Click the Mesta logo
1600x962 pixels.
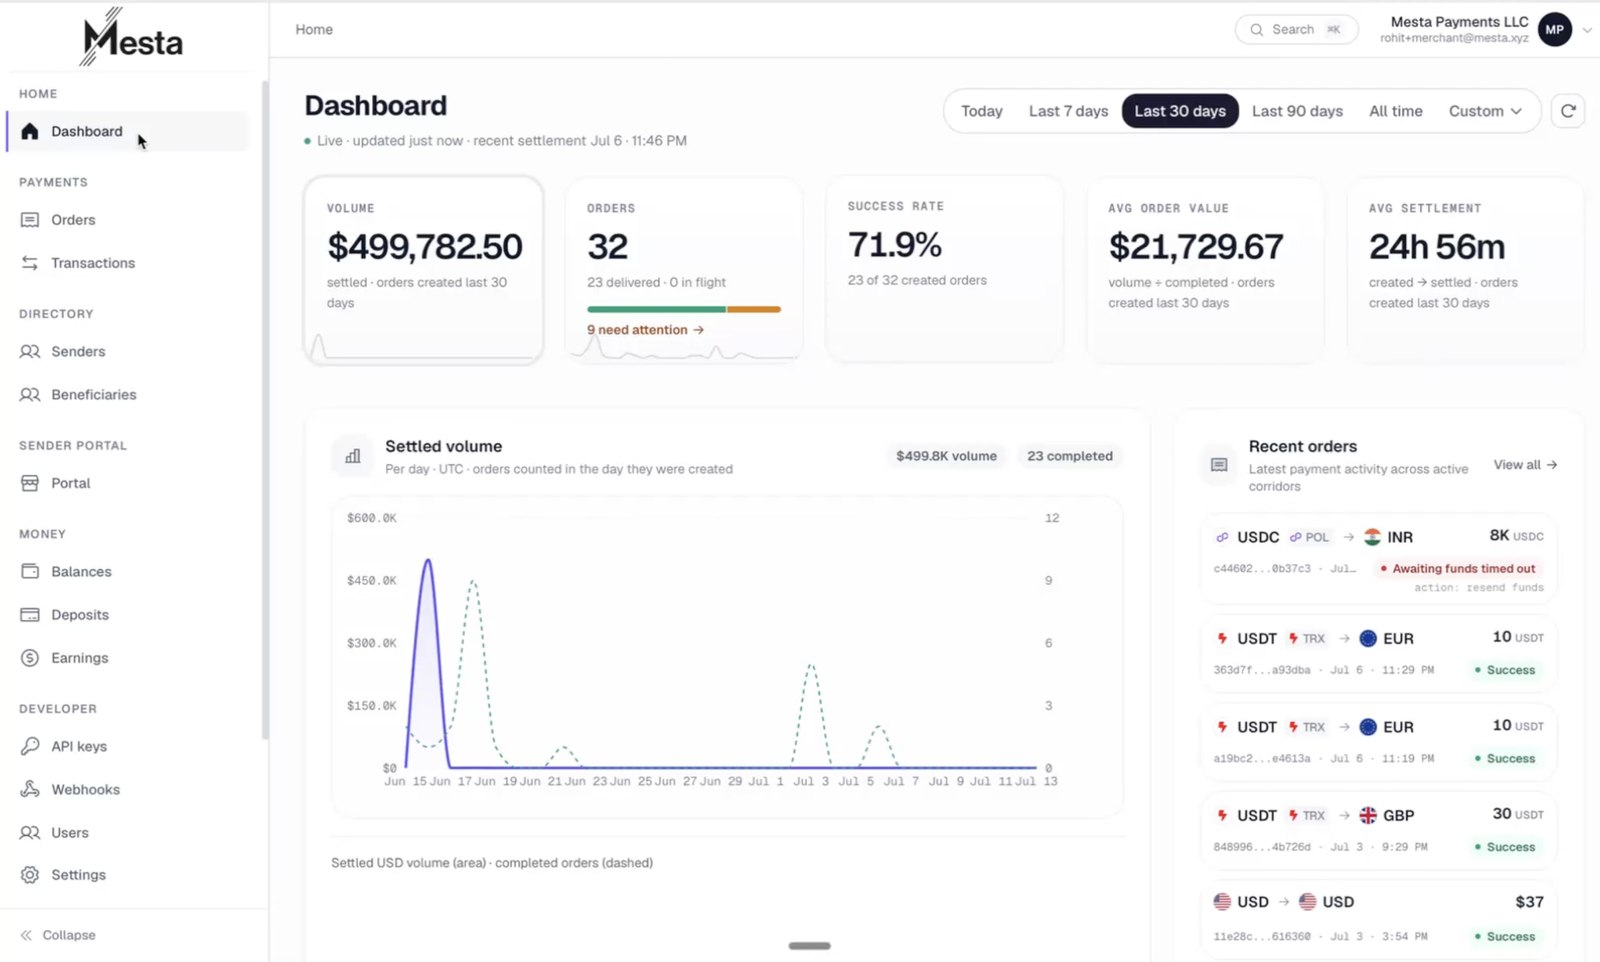click(x=132, y=38)
